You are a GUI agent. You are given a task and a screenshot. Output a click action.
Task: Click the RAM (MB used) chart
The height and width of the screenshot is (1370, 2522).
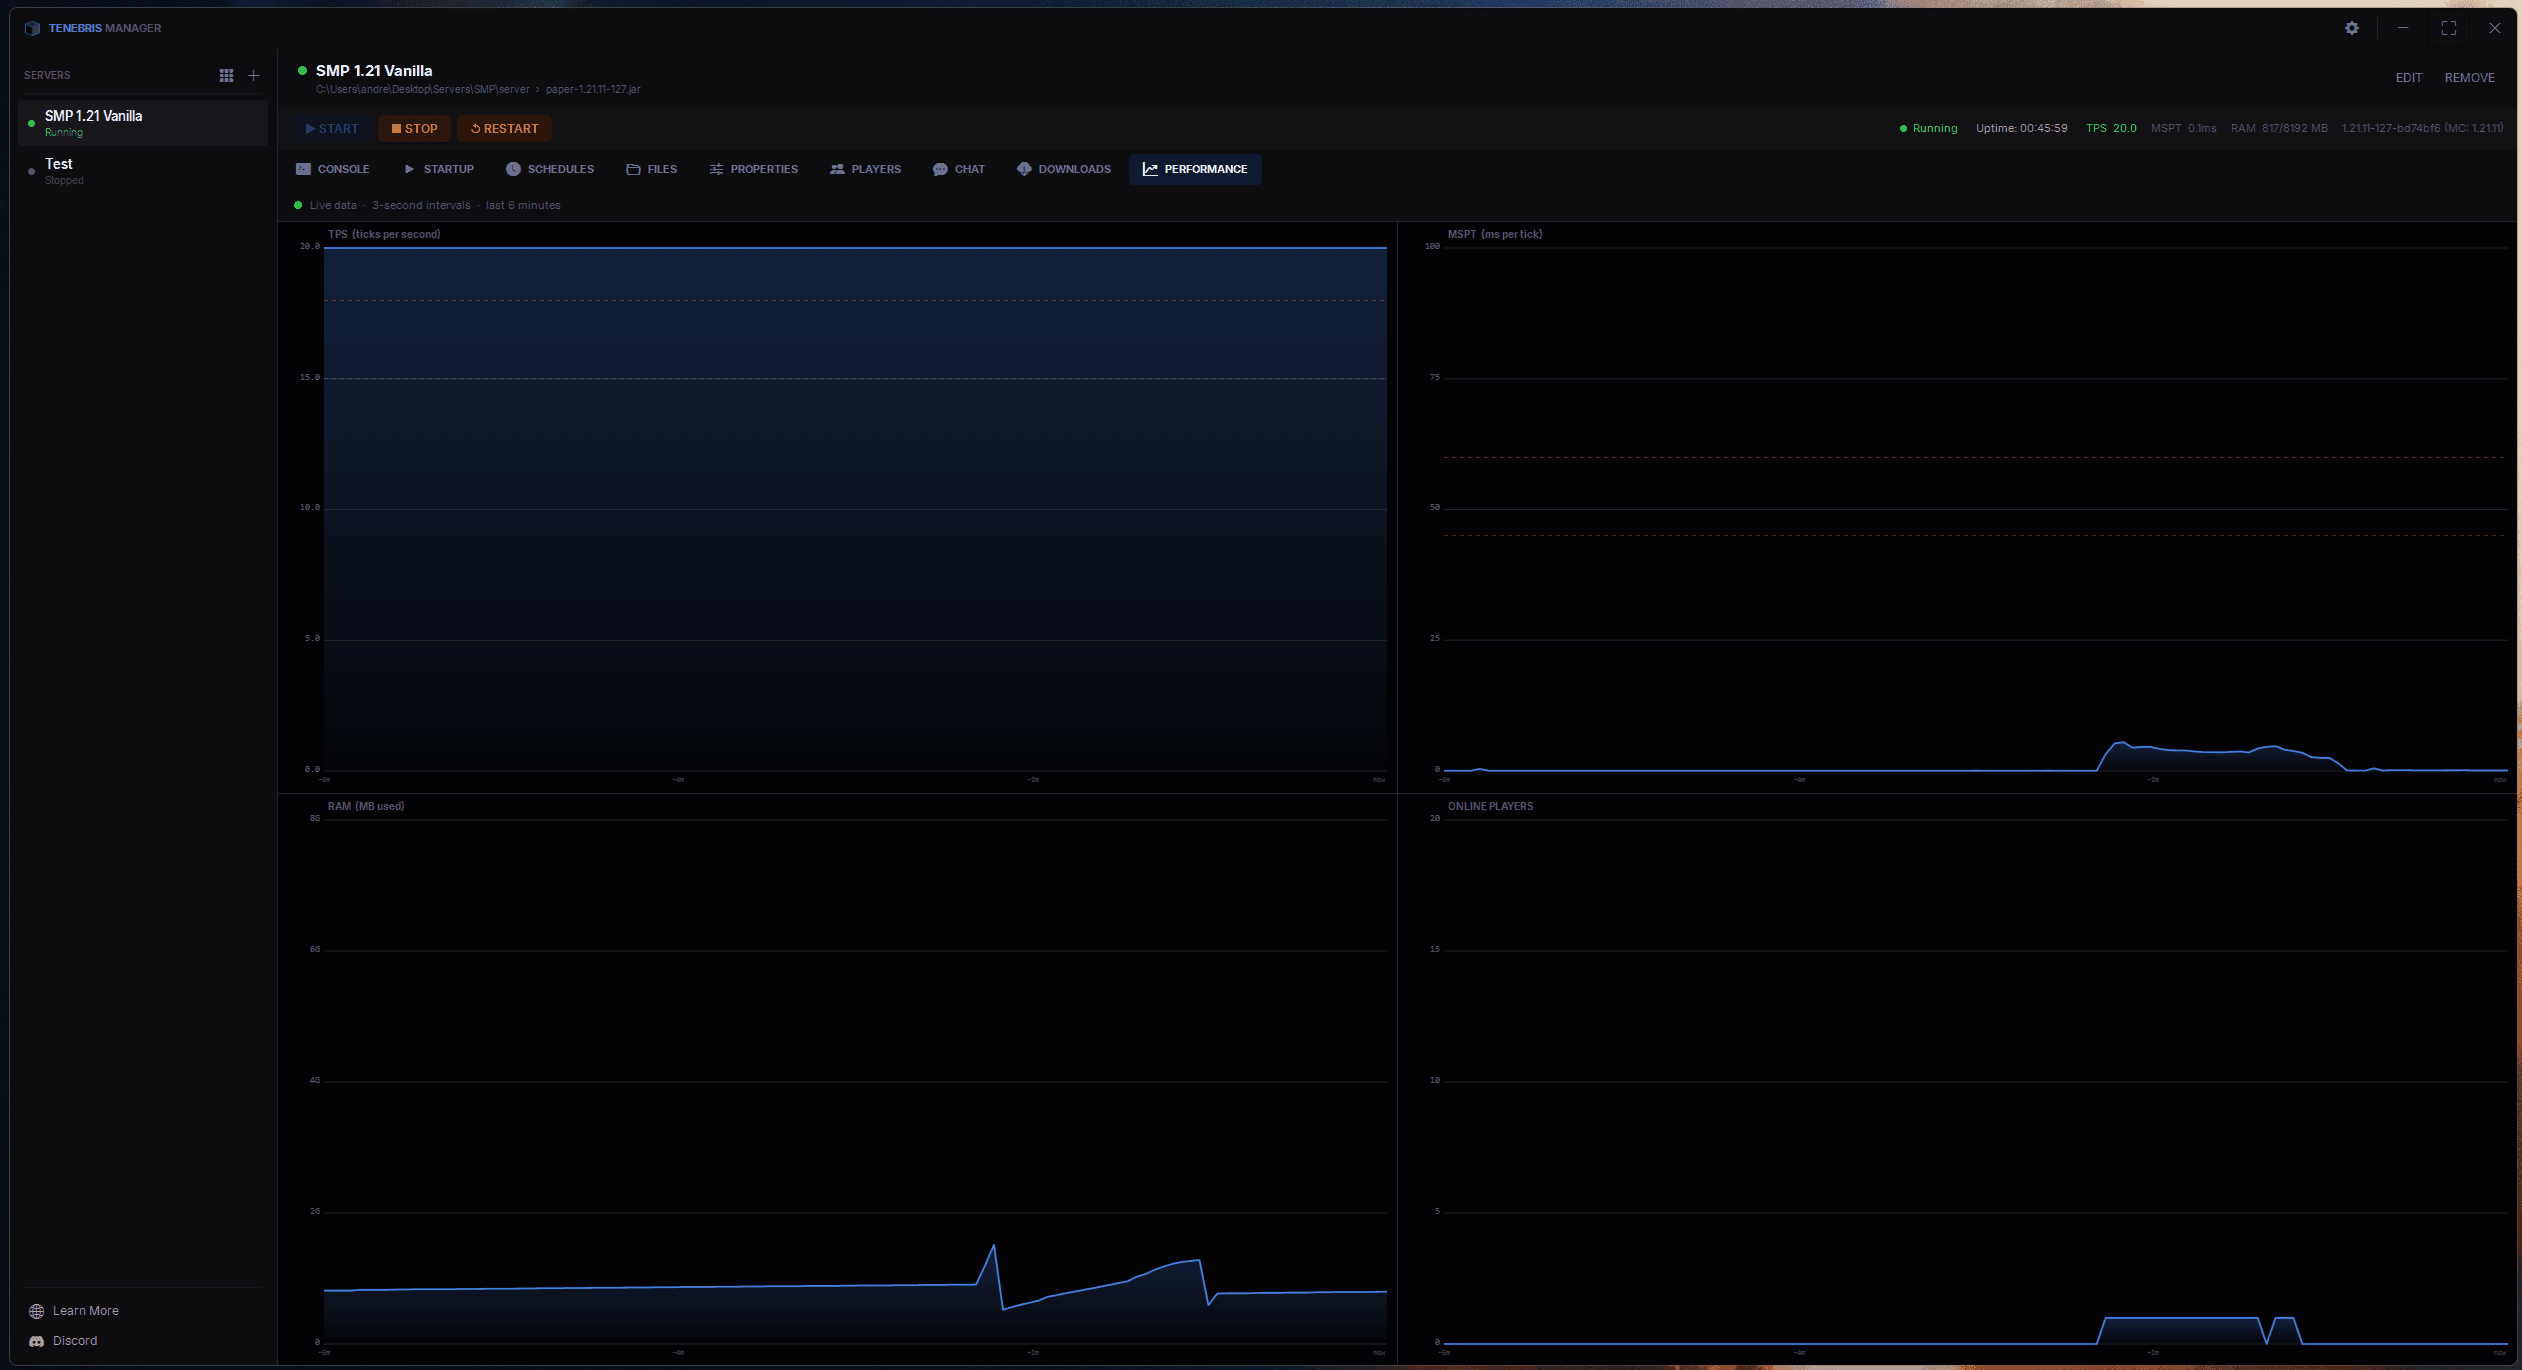tap(838, 1080)
